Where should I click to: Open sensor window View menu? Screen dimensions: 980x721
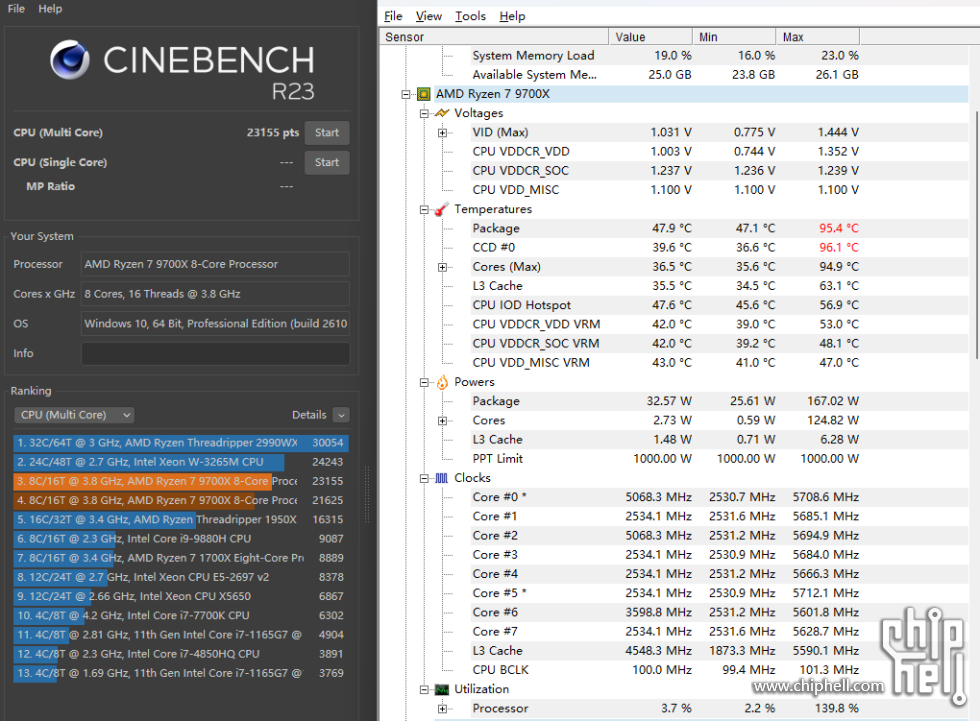tap(429, 16)
